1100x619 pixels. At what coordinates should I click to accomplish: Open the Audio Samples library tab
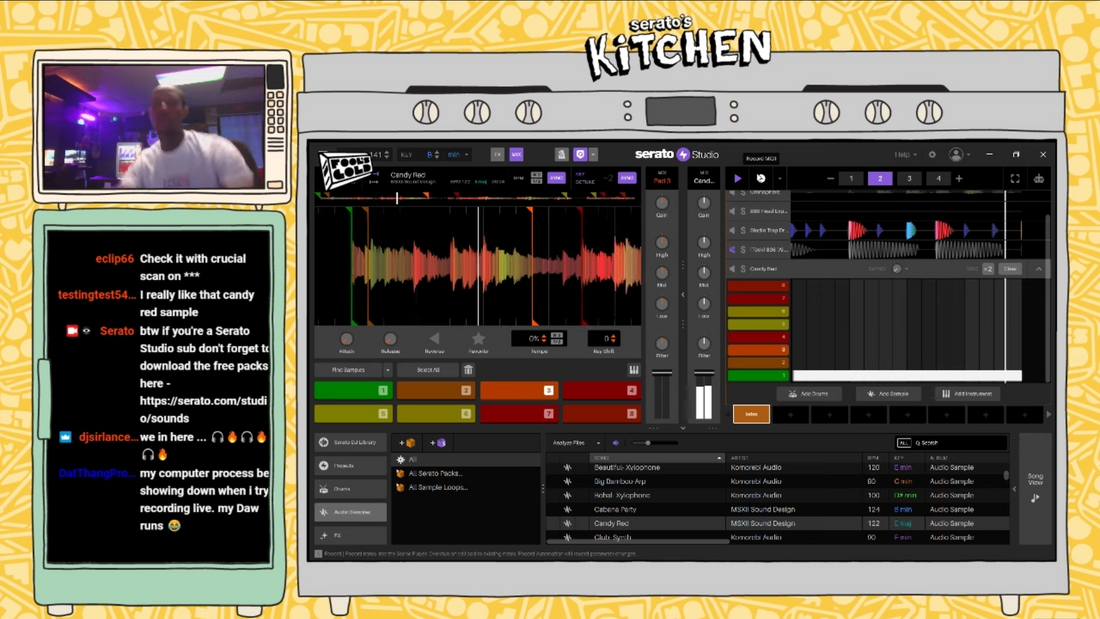click(x=351, y=512)
